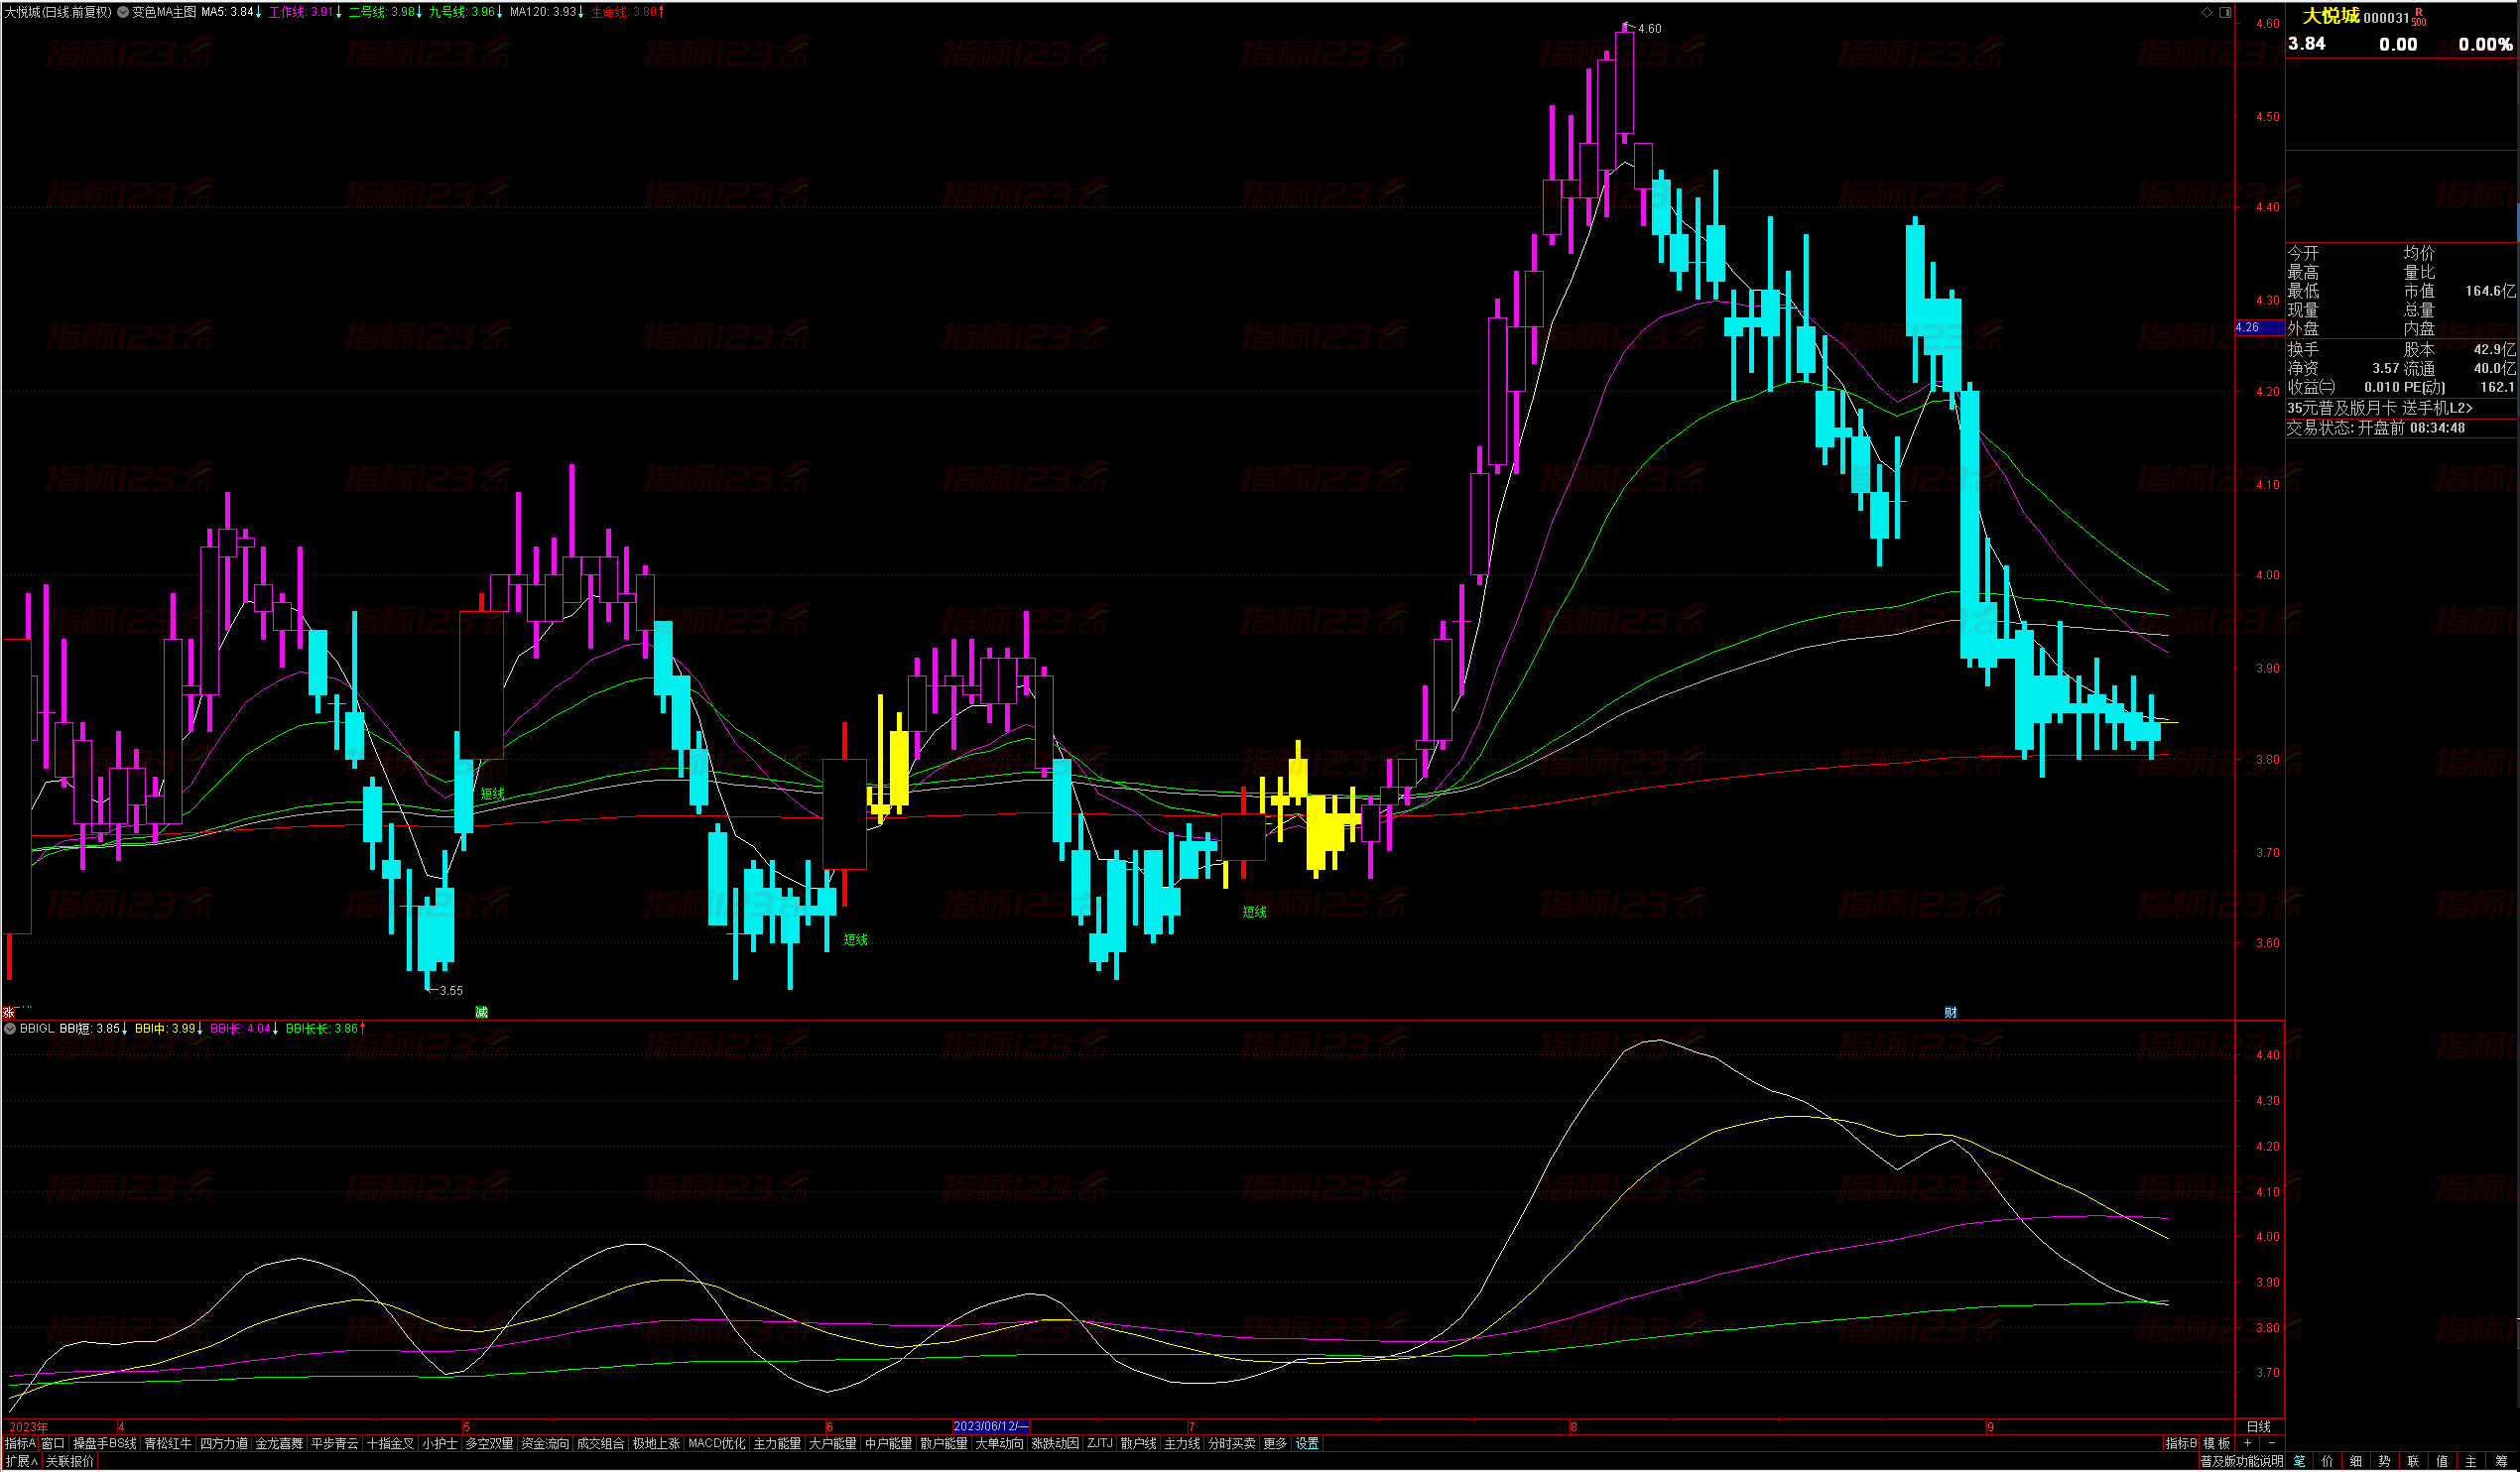Open the 窗口 window count menu
Image resolution: width=2520 pixels, height=1472 pixels.
tap(53, 1443)
